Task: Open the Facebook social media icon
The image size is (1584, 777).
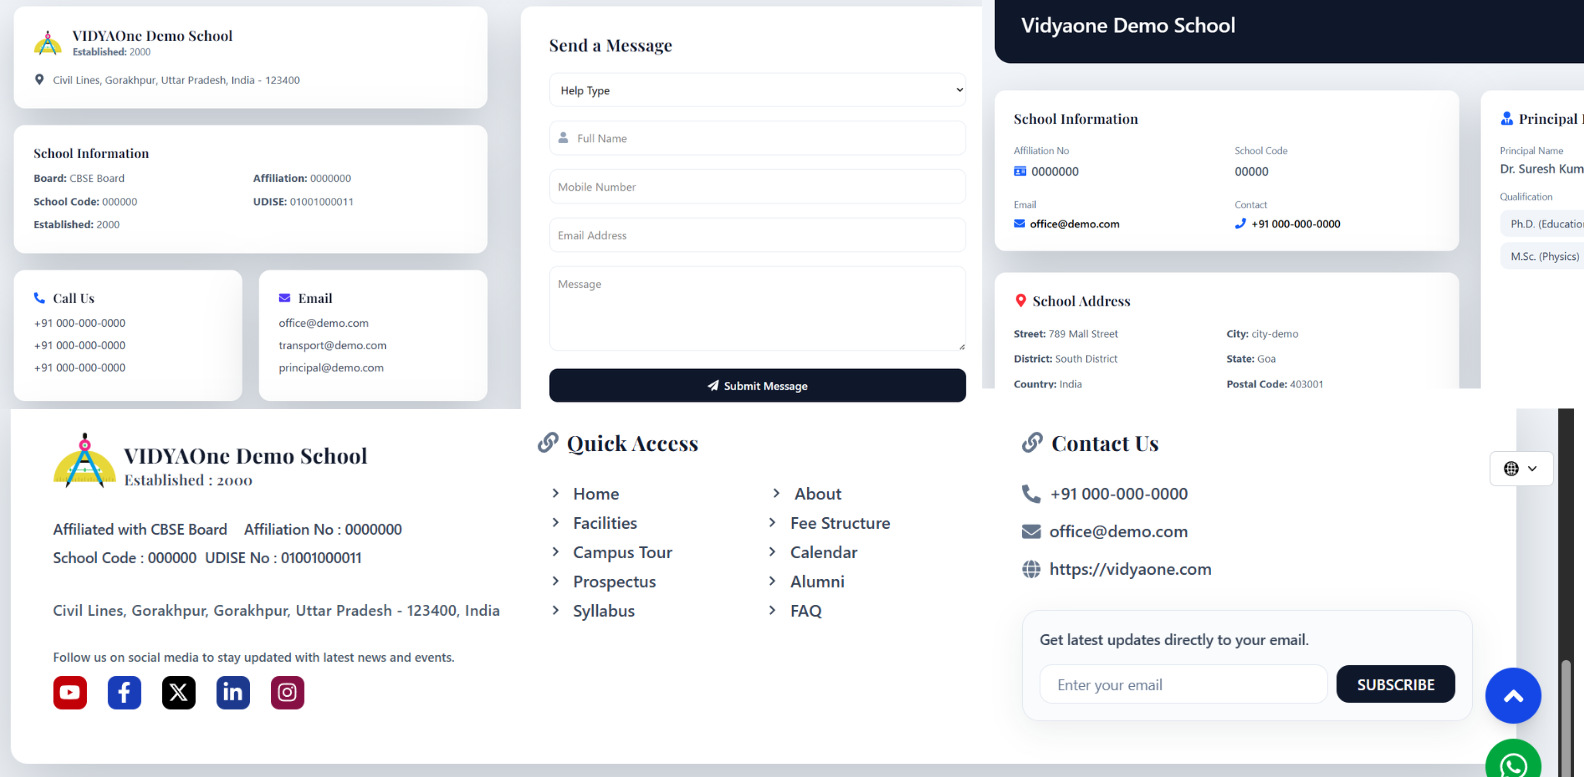Action: 124,692
